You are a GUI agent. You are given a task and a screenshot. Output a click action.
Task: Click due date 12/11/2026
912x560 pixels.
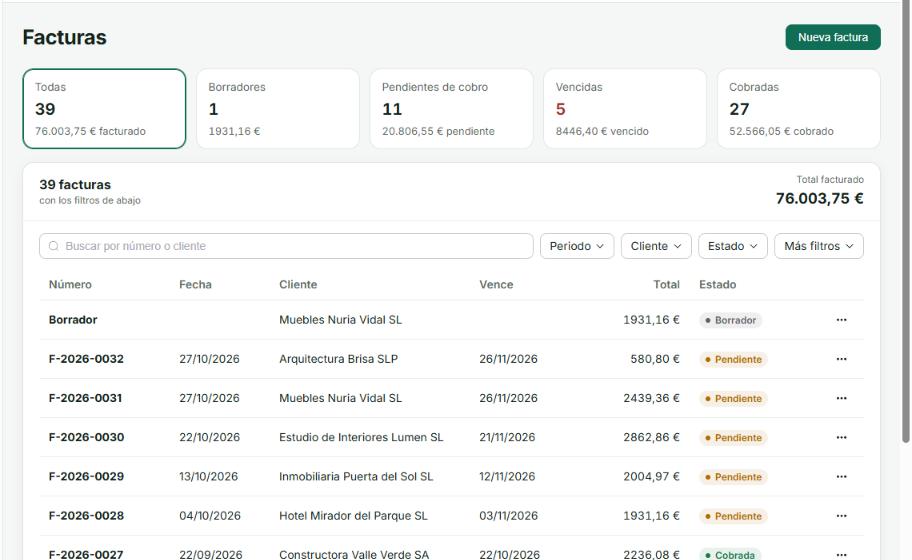(507, 476)
